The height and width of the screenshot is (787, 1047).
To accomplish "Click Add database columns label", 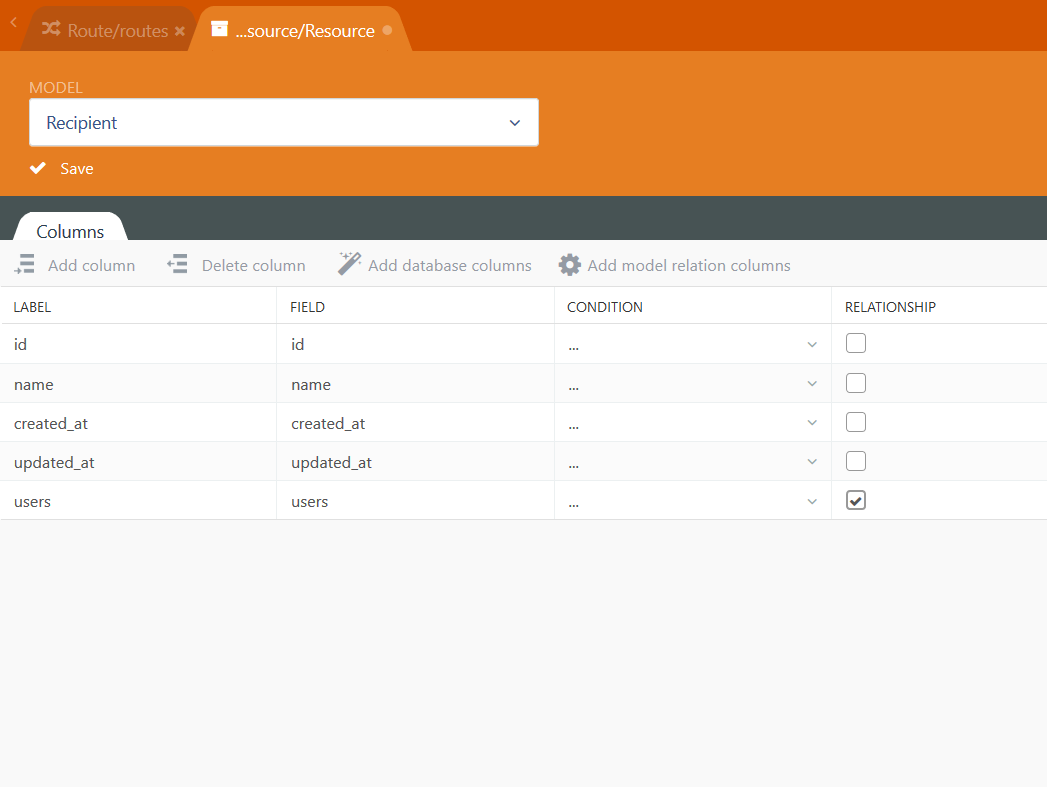I will point(450,266).
